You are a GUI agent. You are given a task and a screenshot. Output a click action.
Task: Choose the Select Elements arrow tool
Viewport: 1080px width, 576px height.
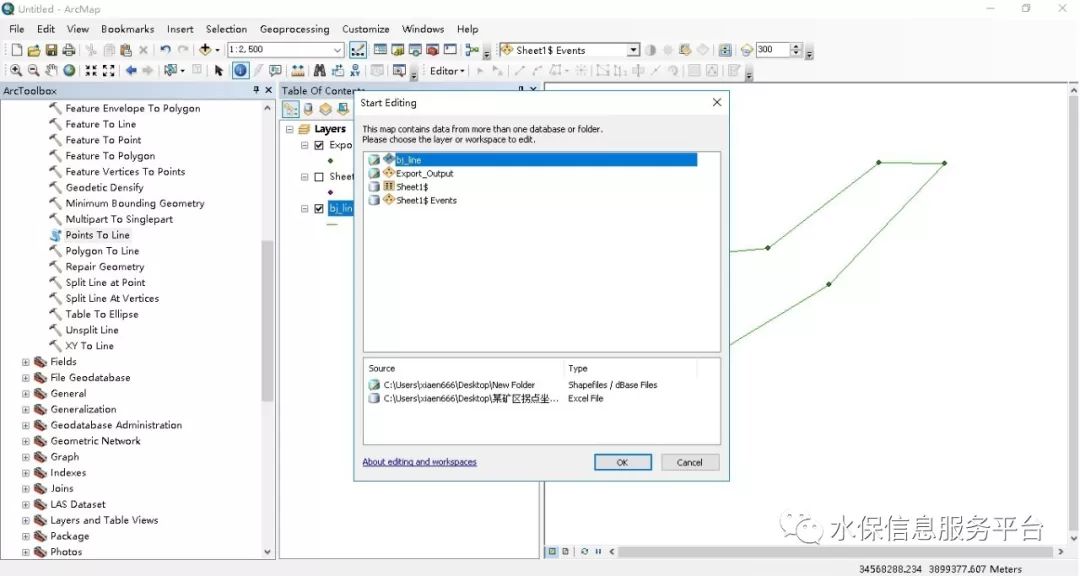[x=219, y=70]
